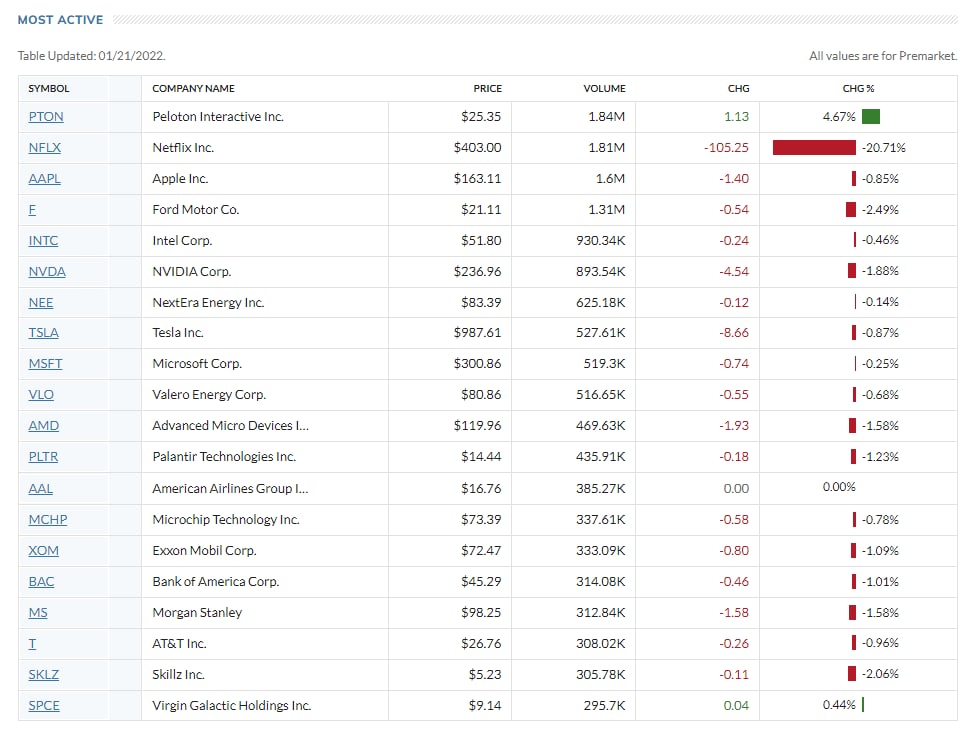
Task: Click Exxon Mobil price $72.47
Action: [481, 551]
